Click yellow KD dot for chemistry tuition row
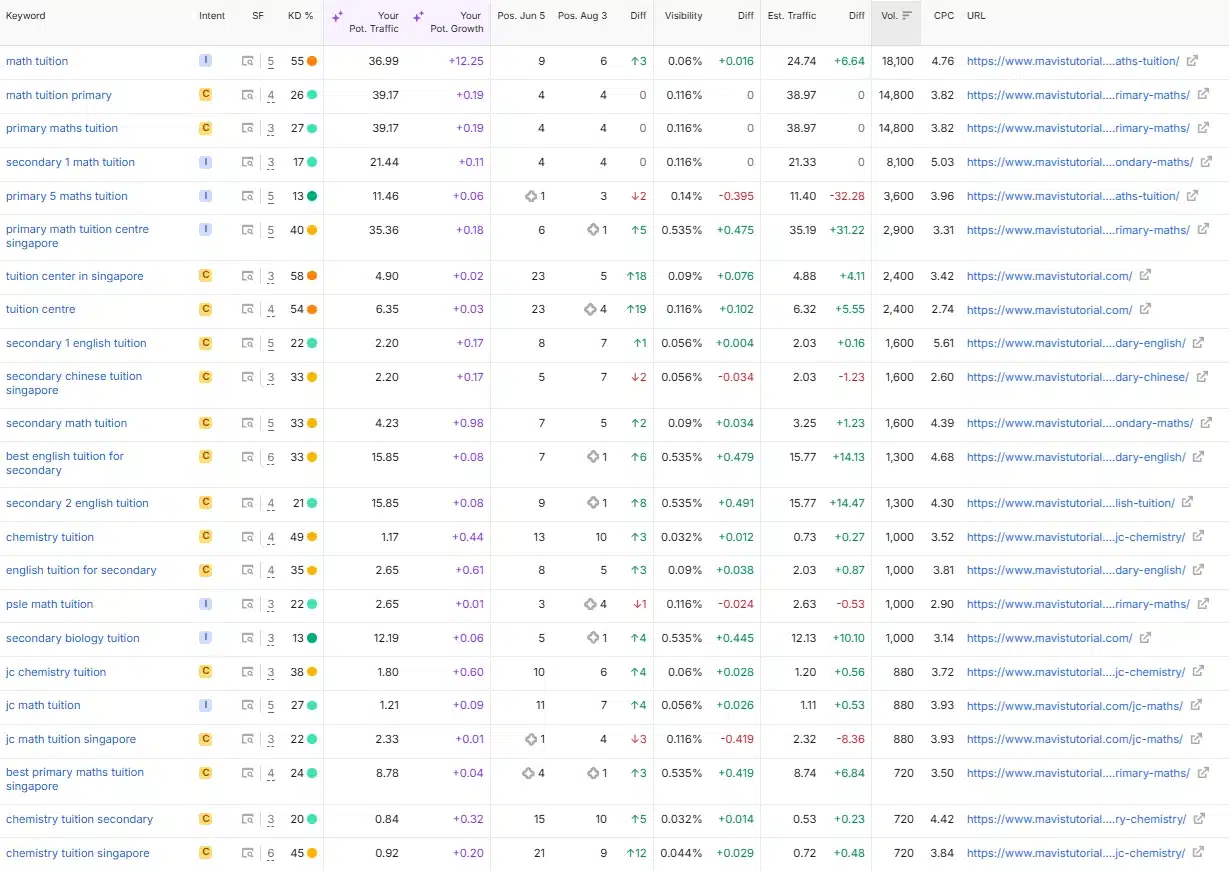The width and height of the screenshot is (1229, 871). point(312,537)
